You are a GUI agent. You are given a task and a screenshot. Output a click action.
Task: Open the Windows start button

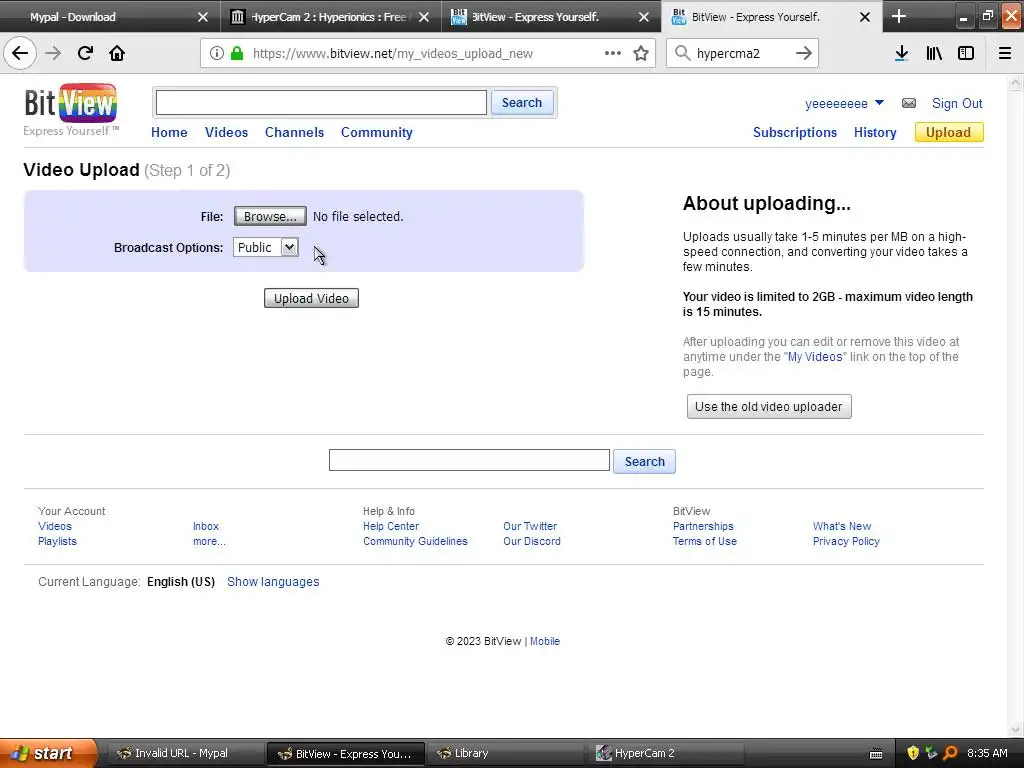(x=47, y=753)
